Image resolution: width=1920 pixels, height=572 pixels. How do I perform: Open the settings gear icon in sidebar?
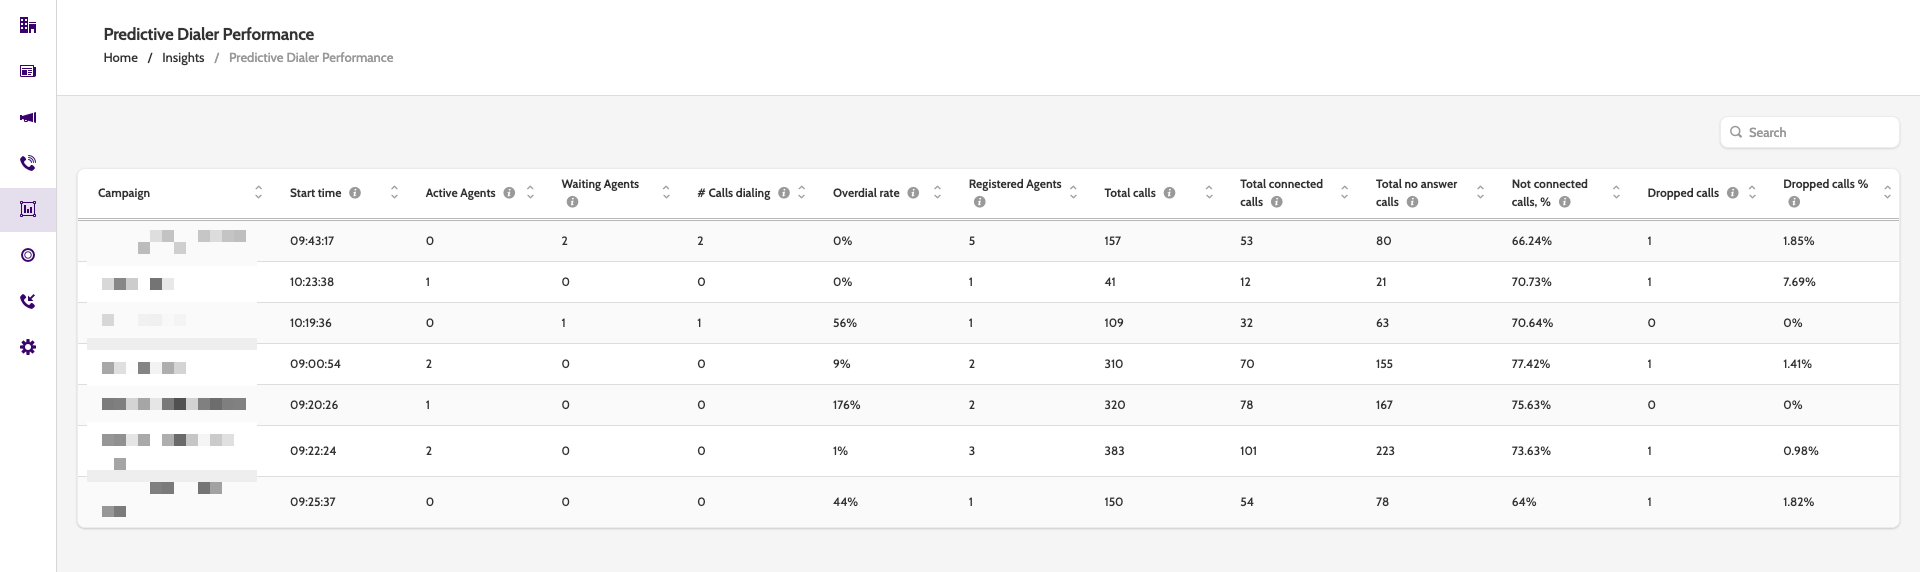(28, 347)
